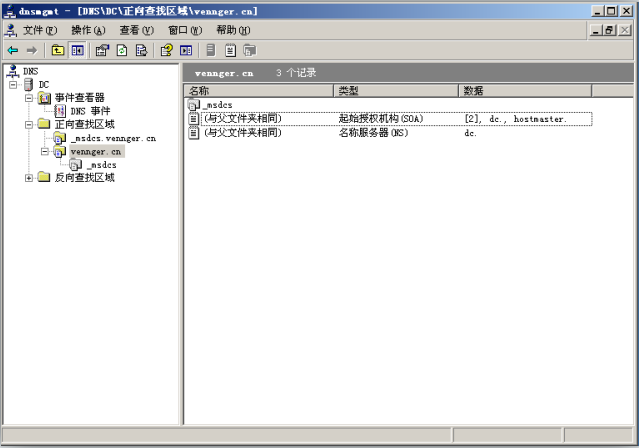Open Properties via the toolbar icon

point(102,50)
